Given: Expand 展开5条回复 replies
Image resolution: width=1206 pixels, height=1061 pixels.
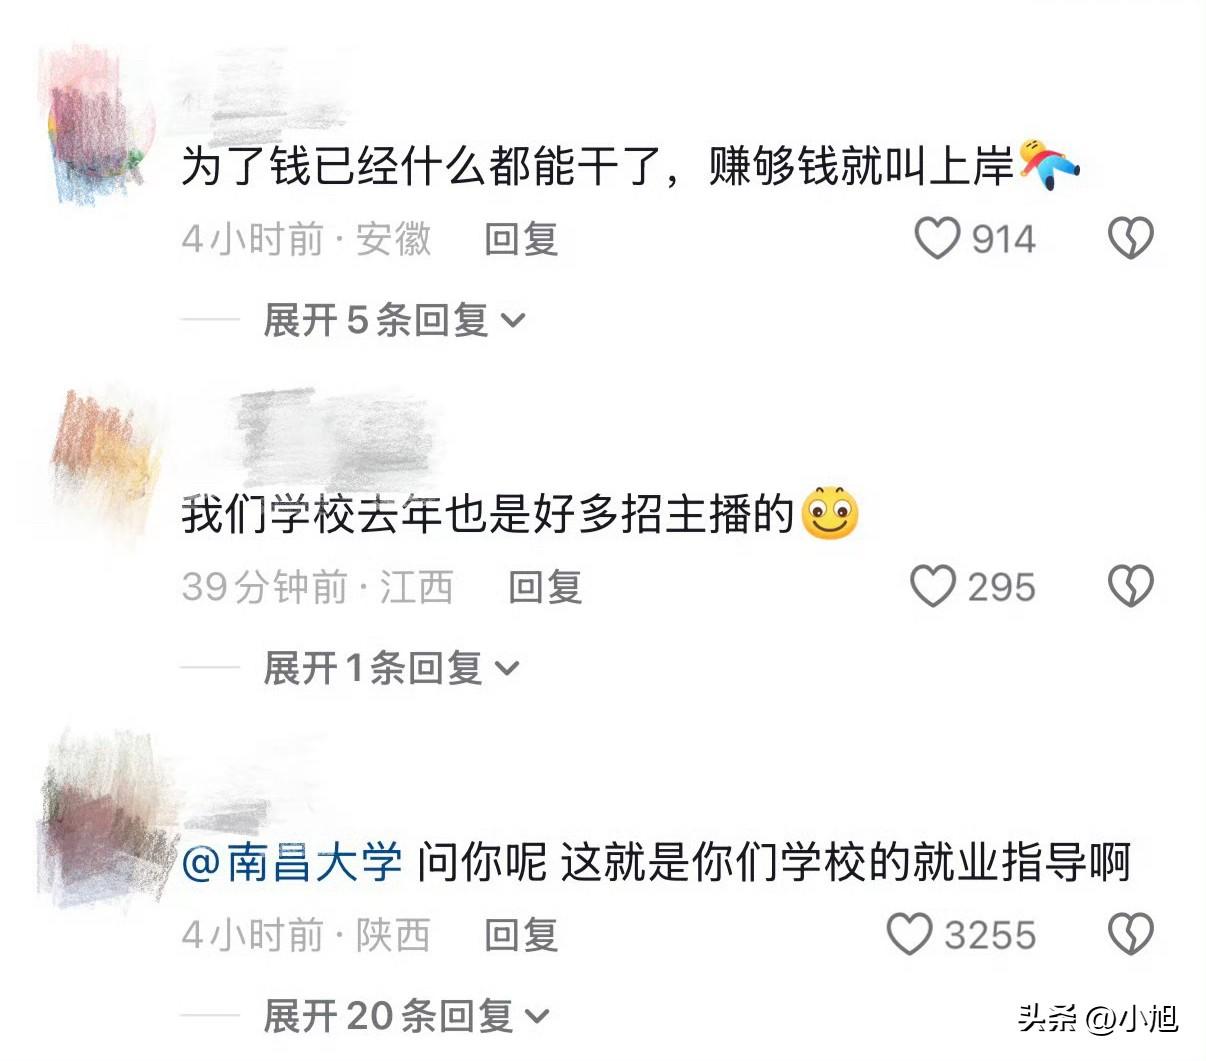Looking at the screenshot, I should tap(394, 320).
